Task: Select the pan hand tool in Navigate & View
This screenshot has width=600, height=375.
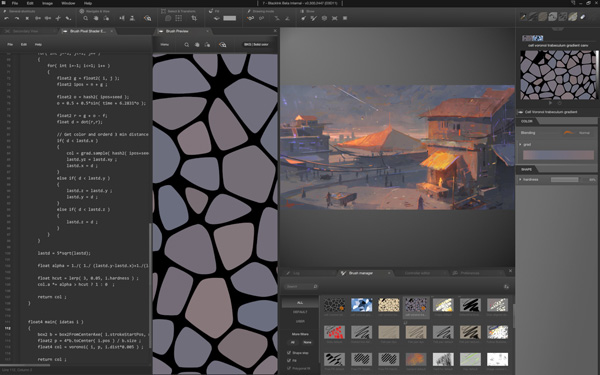Action: (96, 18)
